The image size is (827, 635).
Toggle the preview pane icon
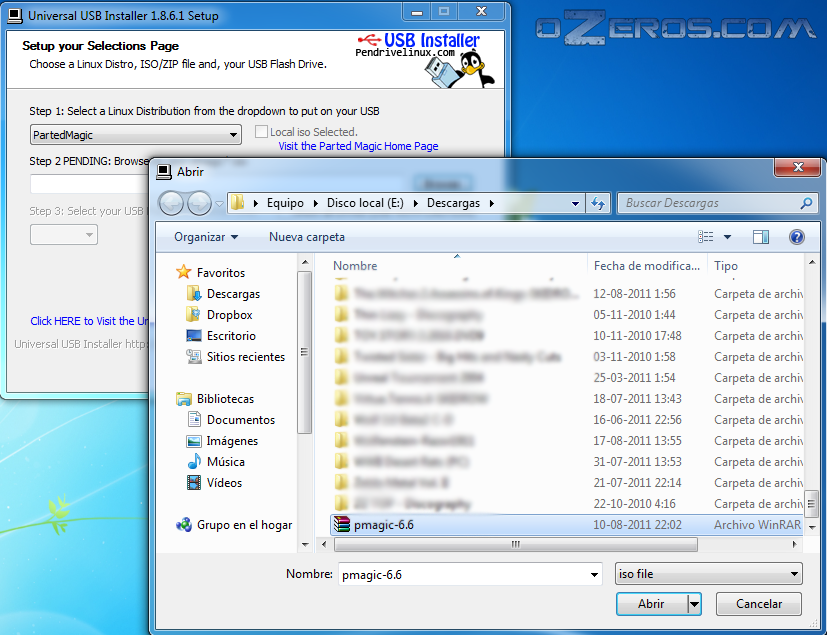761,237
